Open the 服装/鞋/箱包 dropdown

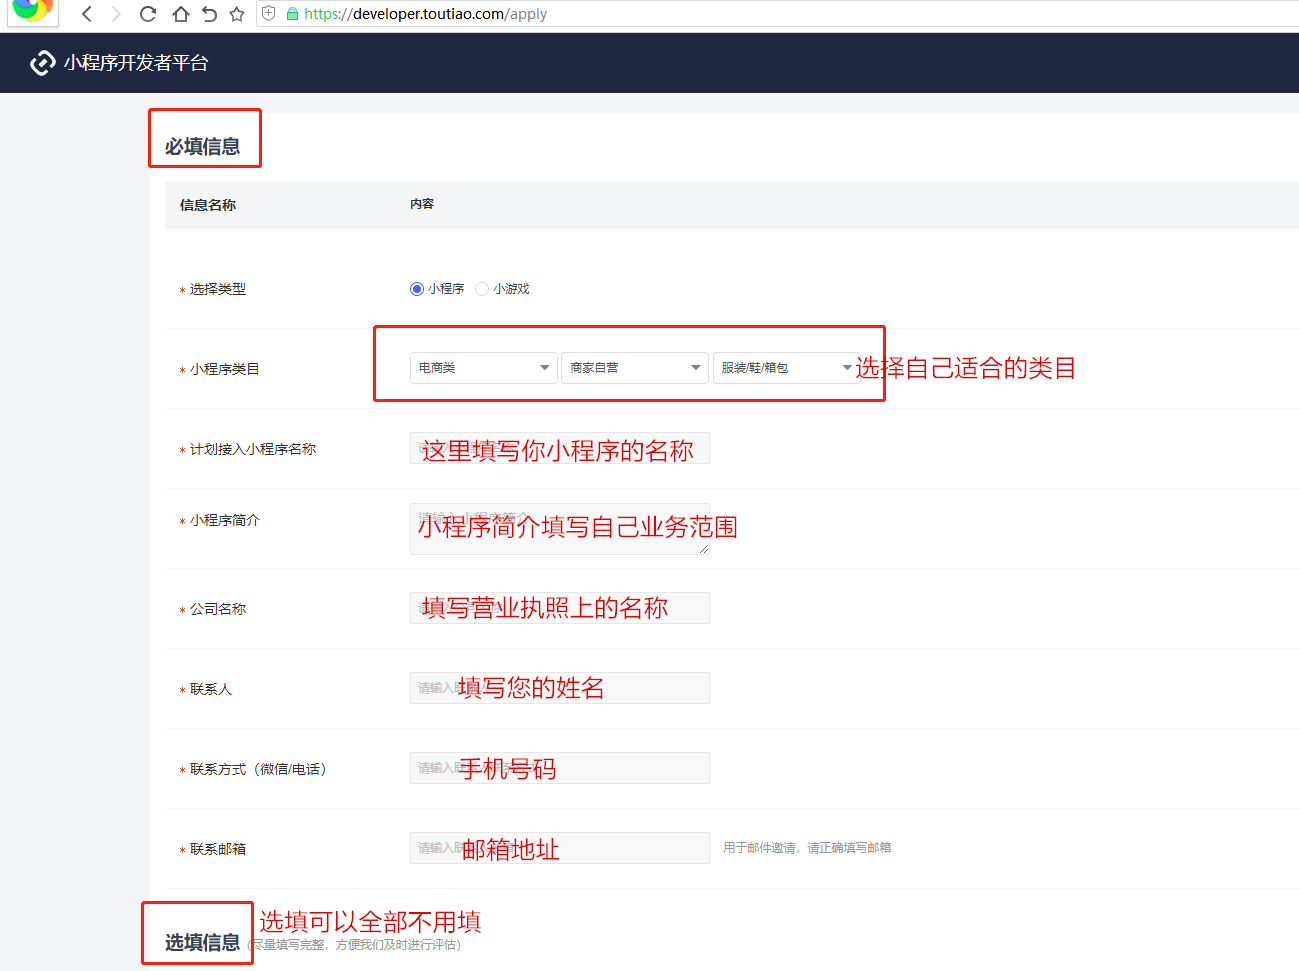(786, 368)
